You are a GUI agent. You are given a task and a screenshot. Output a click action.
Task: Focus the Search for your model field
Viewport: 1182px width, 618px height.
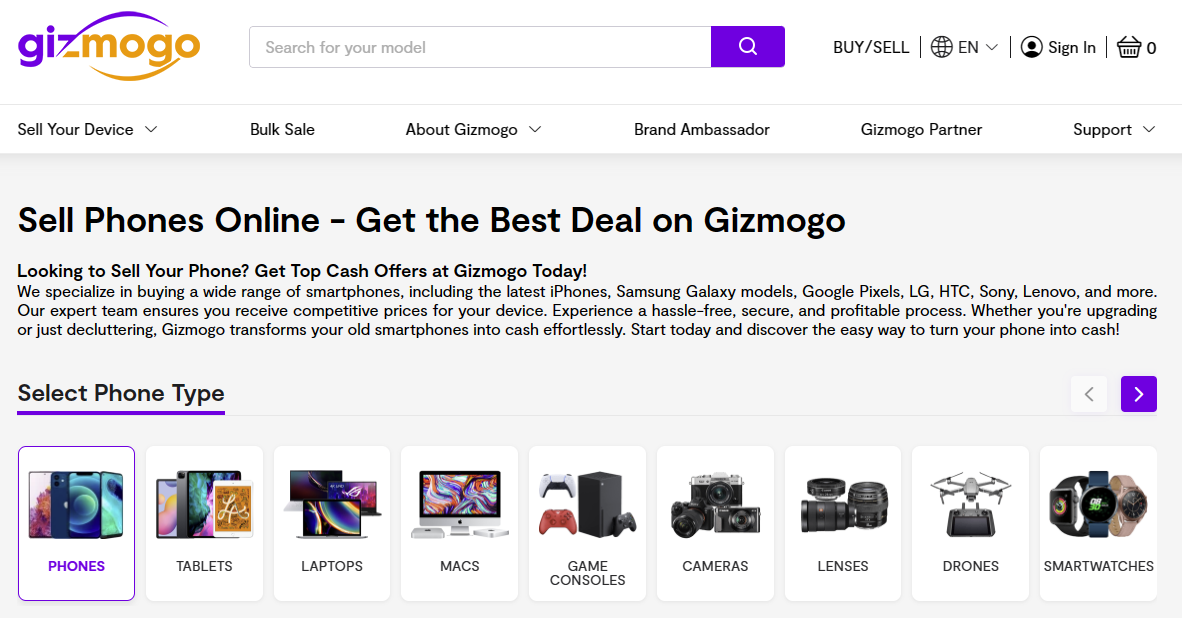point(480,47)
